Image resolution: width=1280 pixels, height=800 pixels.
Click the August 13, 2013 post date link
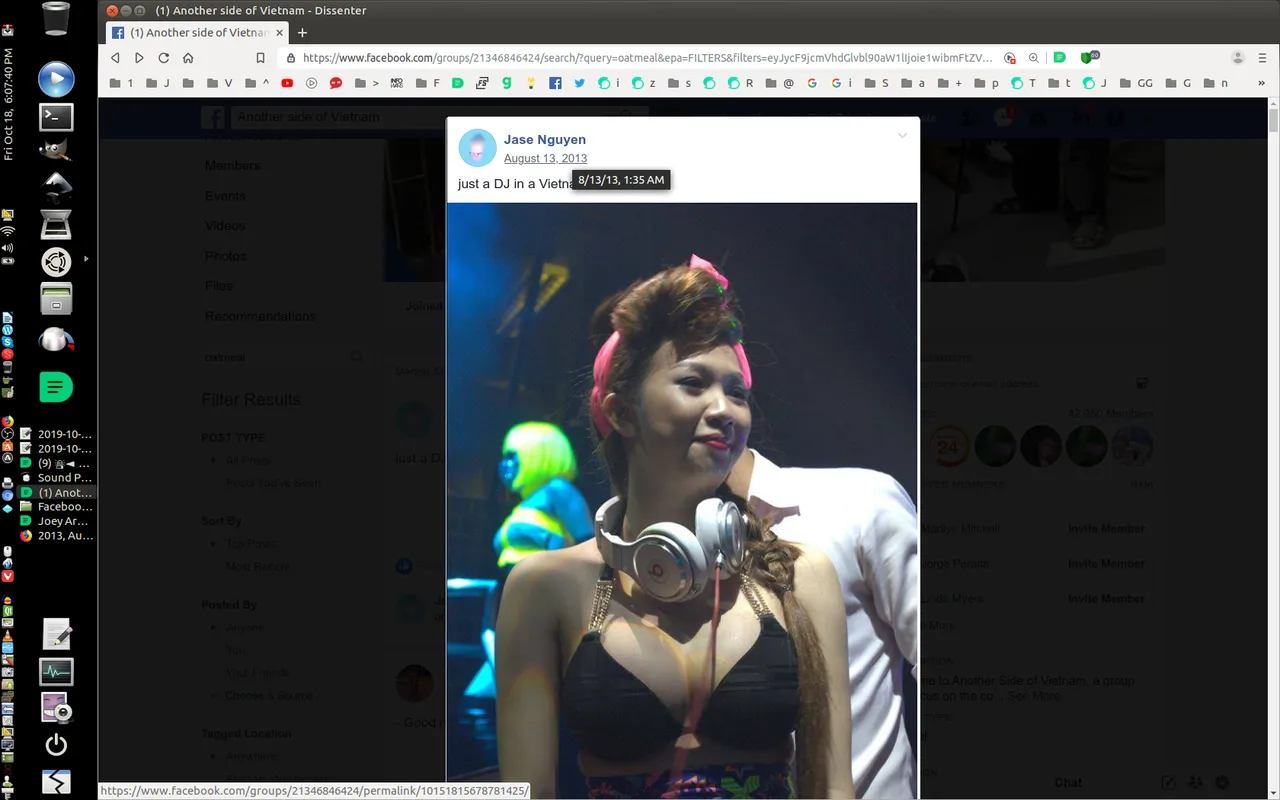(545, 158)
